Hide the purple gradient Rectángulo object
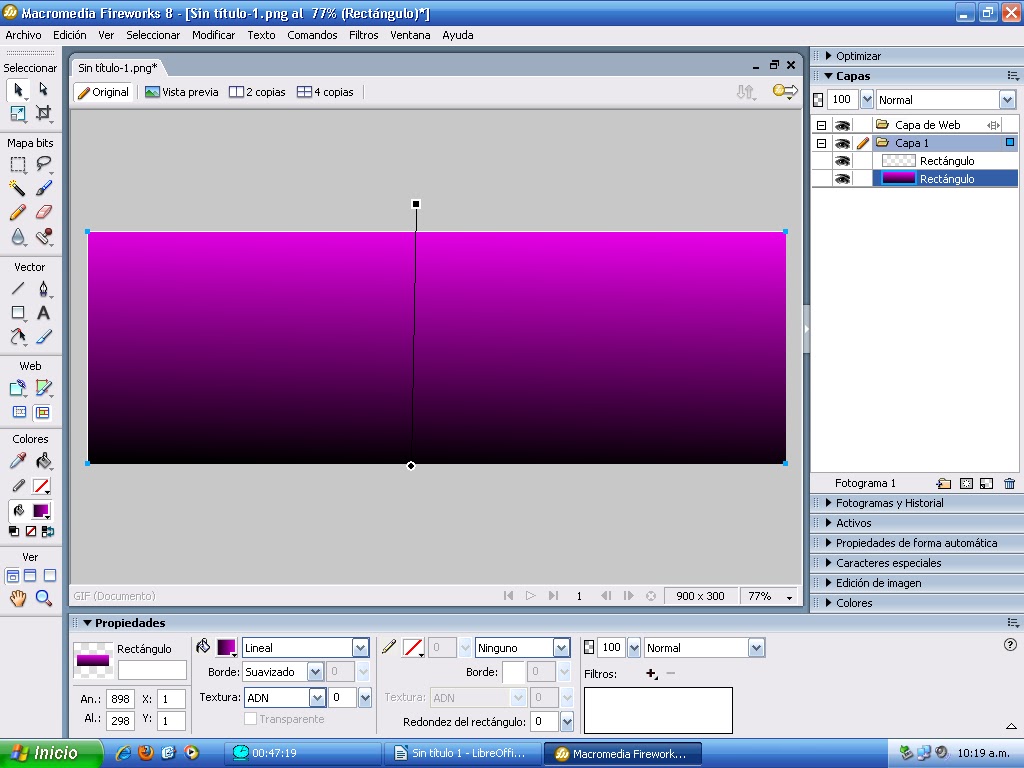Screen dimensions: 1024x768 tap(842, 179)
